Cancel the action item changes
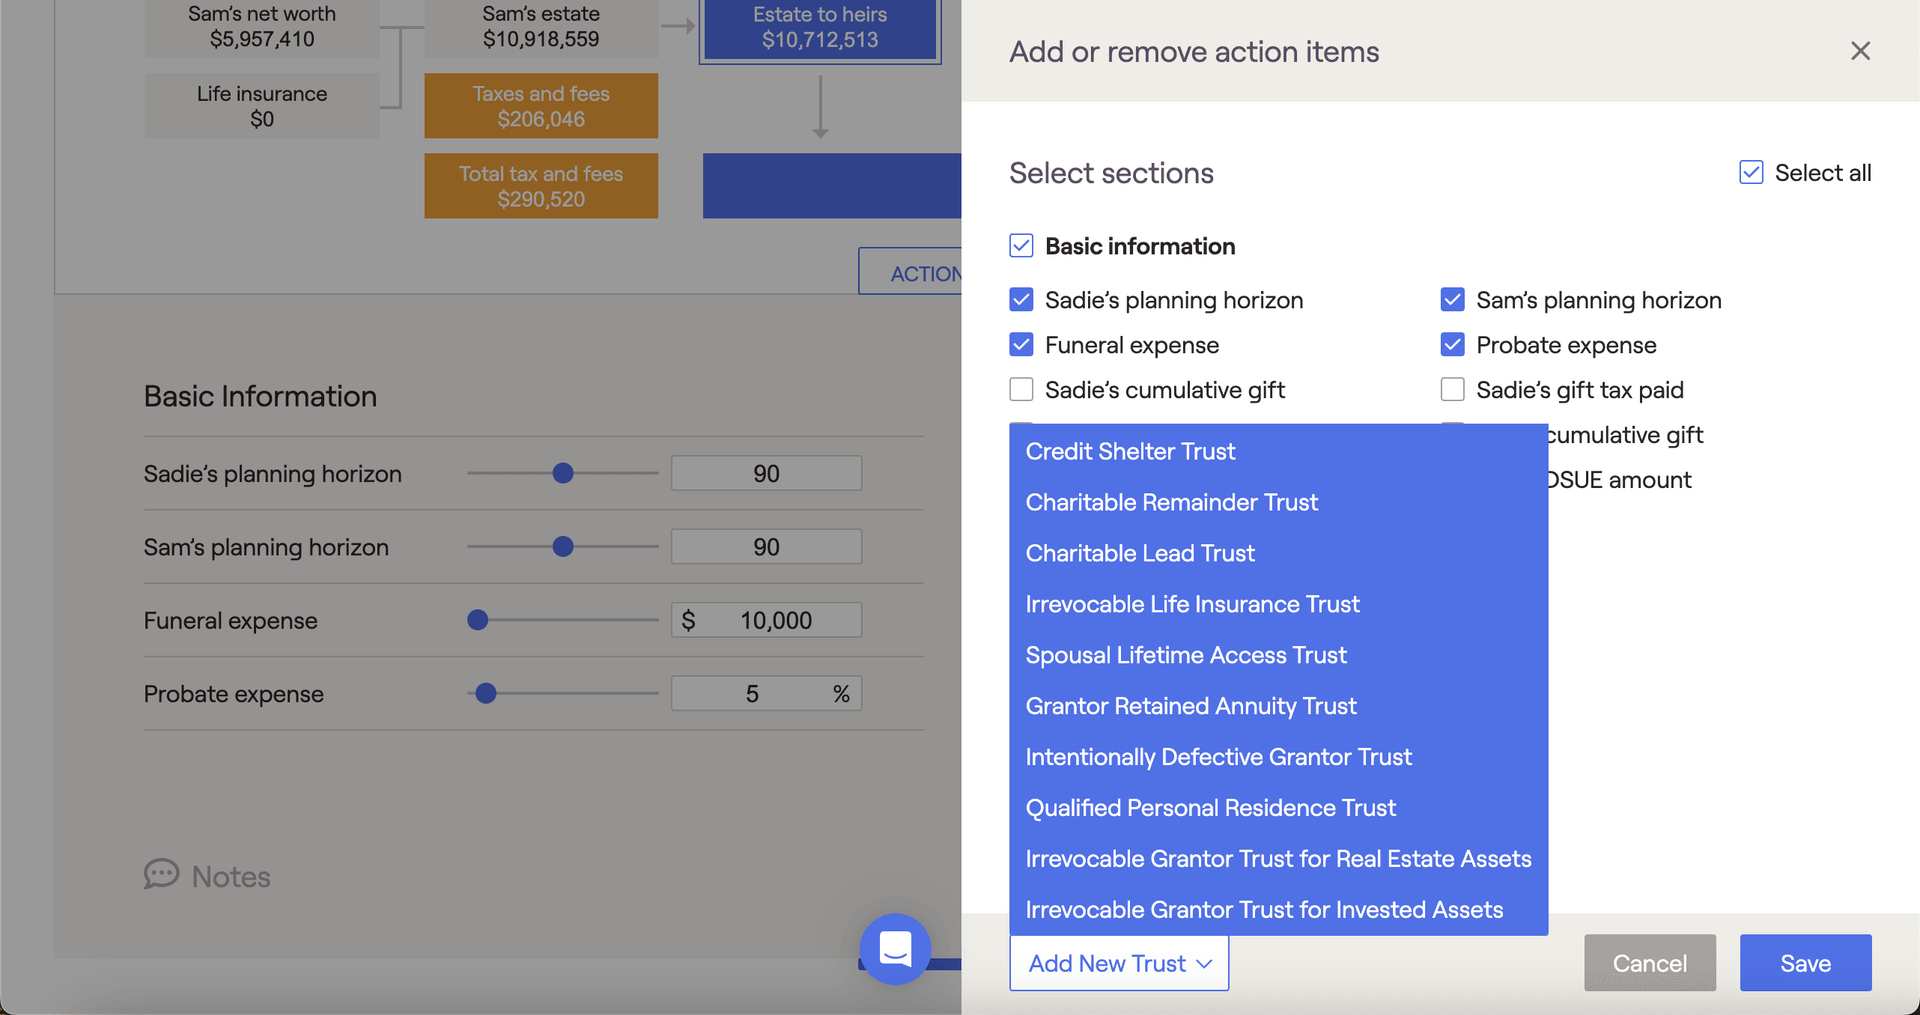 pos(1649,963)
